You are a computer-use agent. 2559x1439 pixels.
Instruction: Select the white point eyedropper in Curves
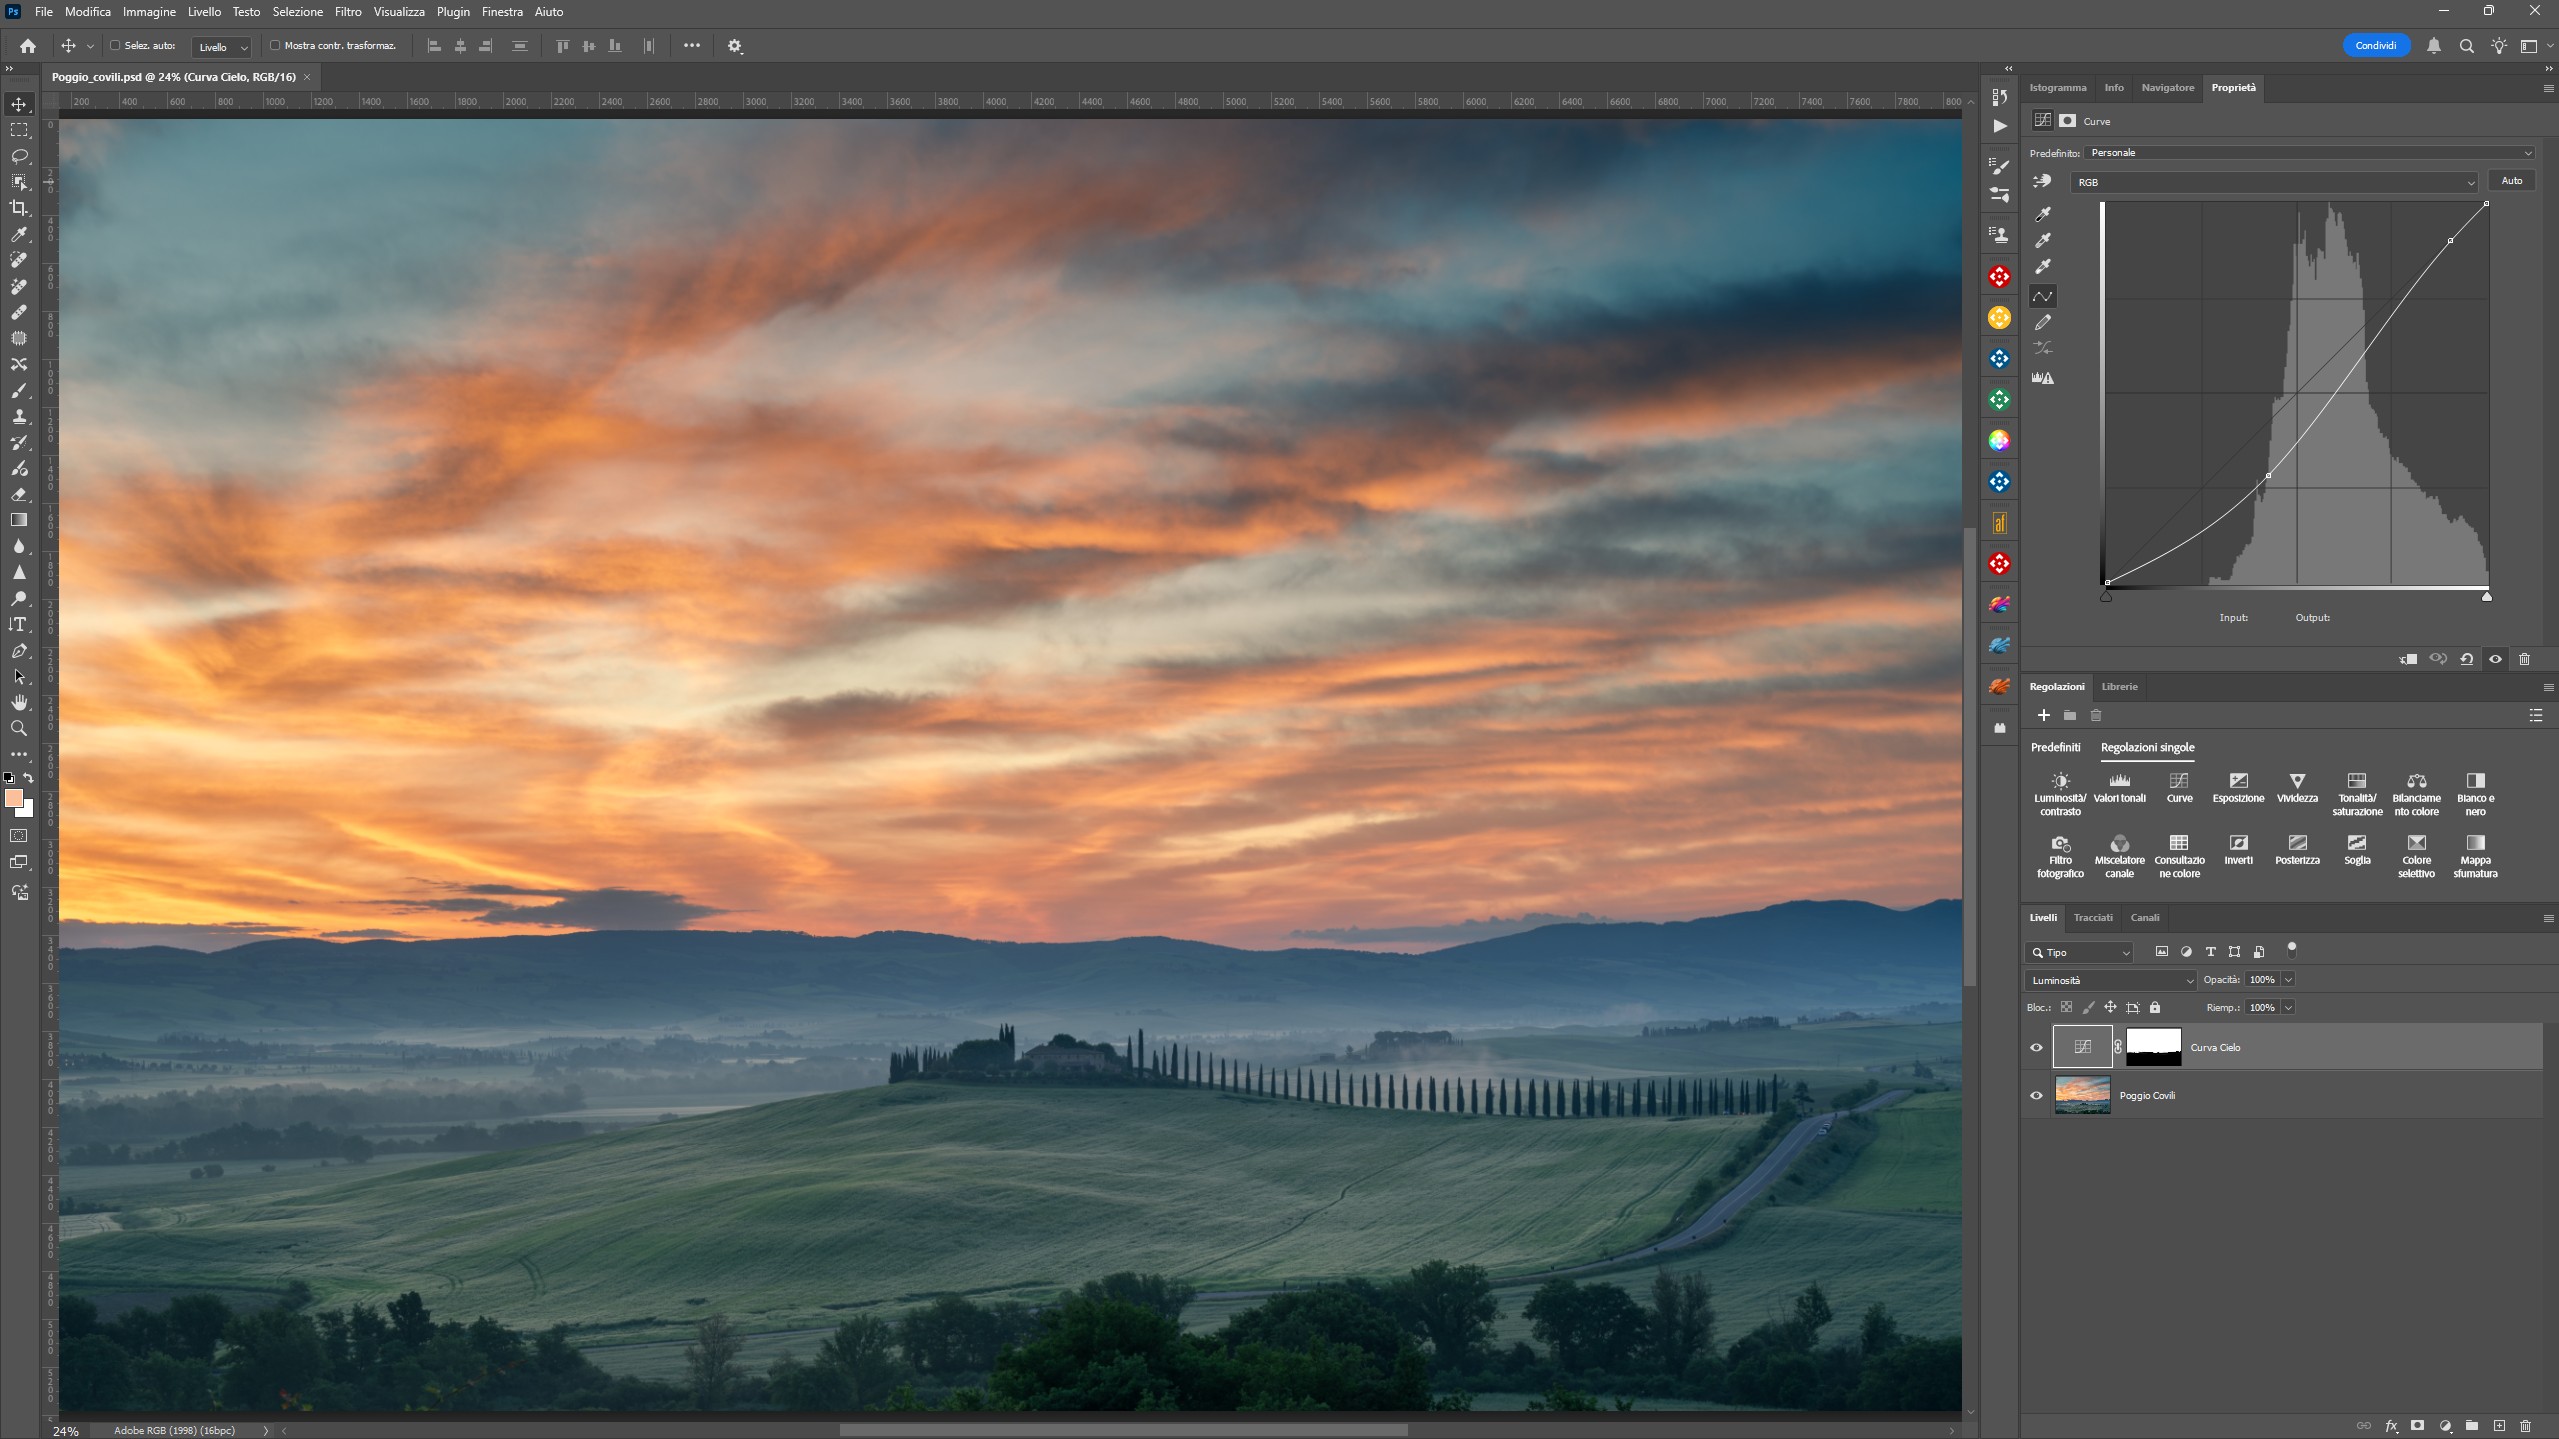(x=2043, y=267)
